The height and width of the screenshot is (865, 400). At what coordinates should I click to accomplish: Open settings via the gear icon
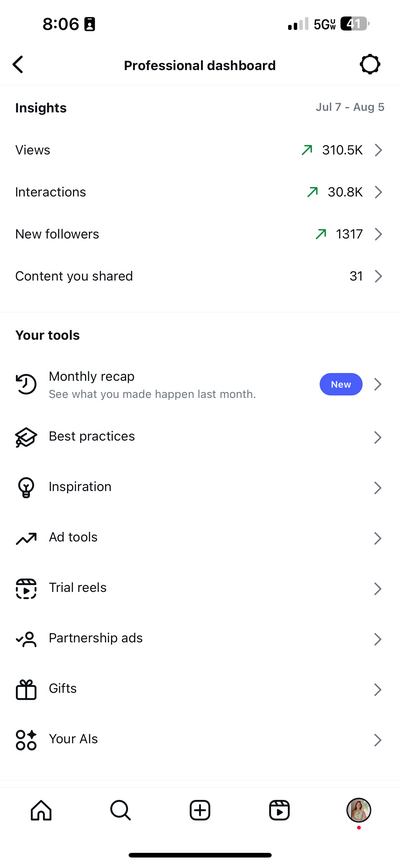pyautogui.click(x=370, y=65)
